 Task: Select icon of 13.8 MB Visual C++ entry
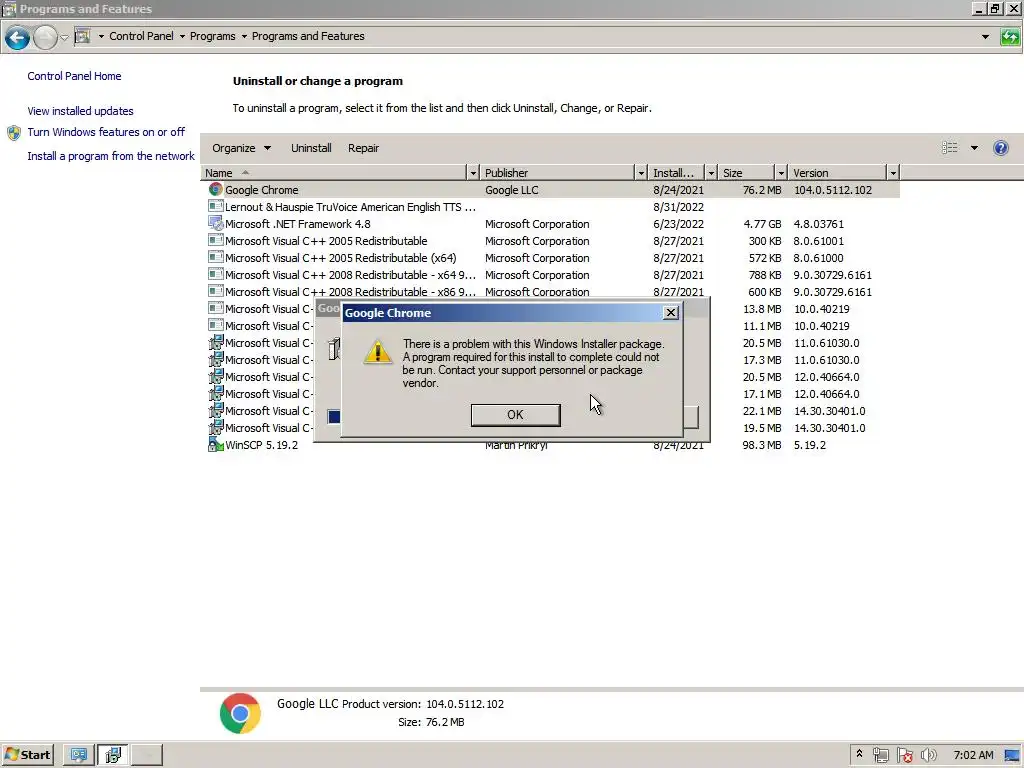point(216,308)
